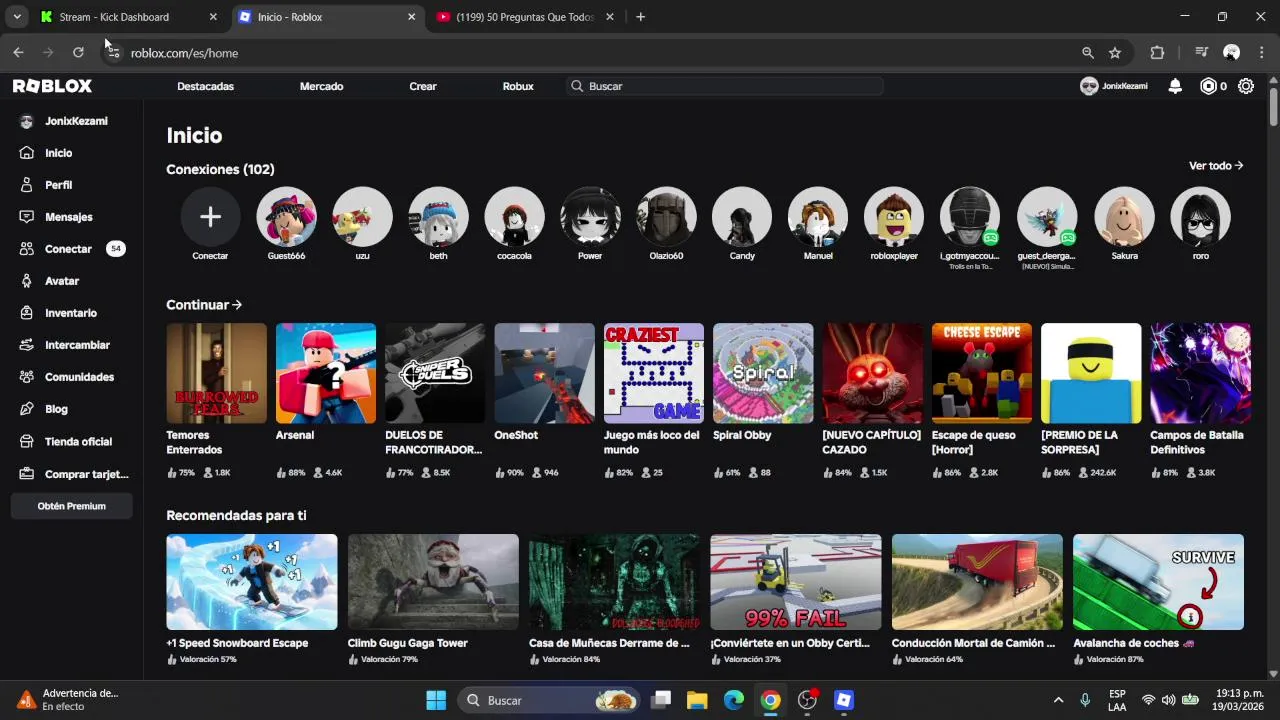Image resolution: width=1280 pixels, height=720 pixels.
Task: Open the Windows Start button
Action: click(x=436, y=700)
